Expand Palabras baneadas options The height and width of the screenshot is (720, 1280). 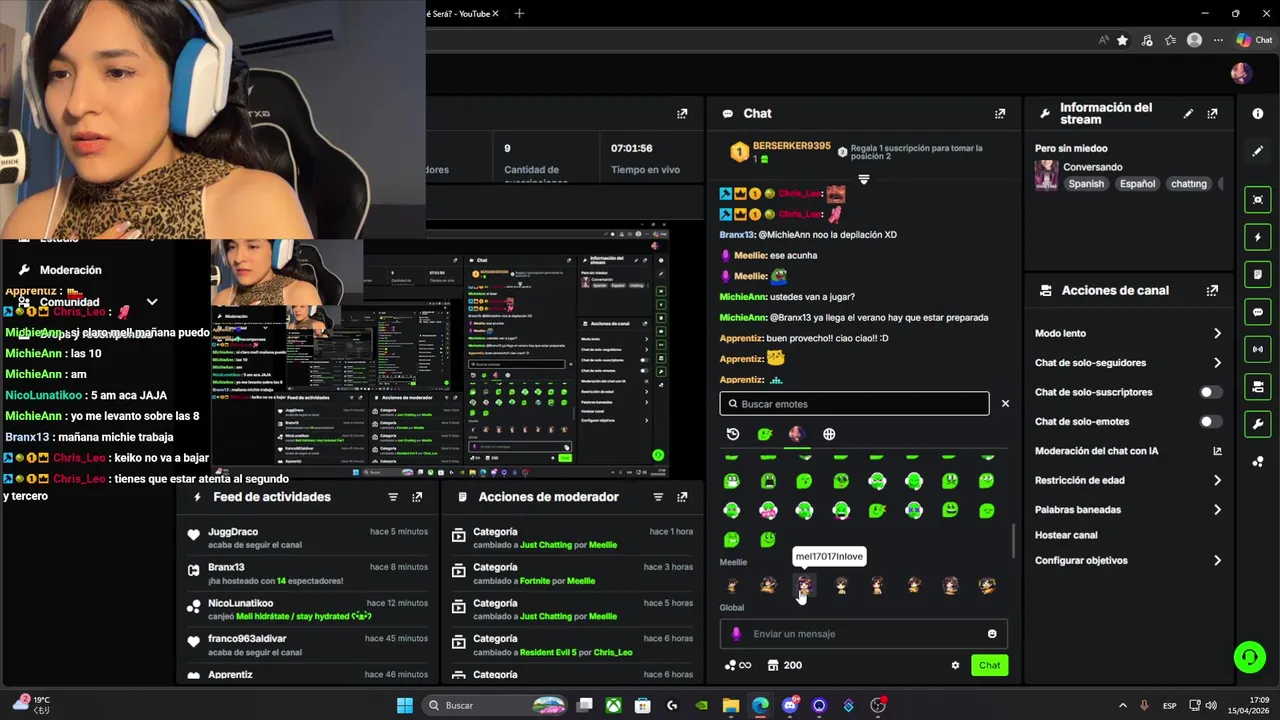[x=1217, y=510]
